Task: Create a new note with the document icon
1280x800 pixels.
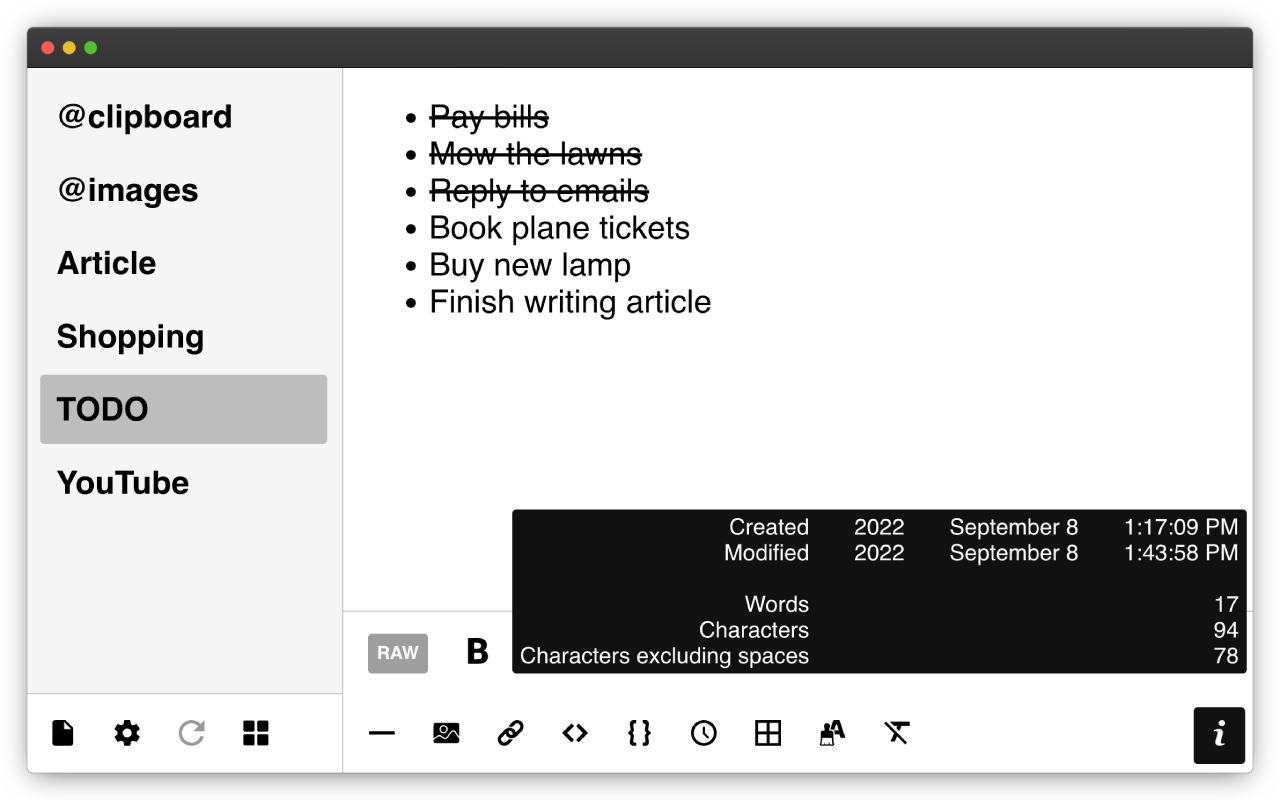Action: tap(63, 733)
